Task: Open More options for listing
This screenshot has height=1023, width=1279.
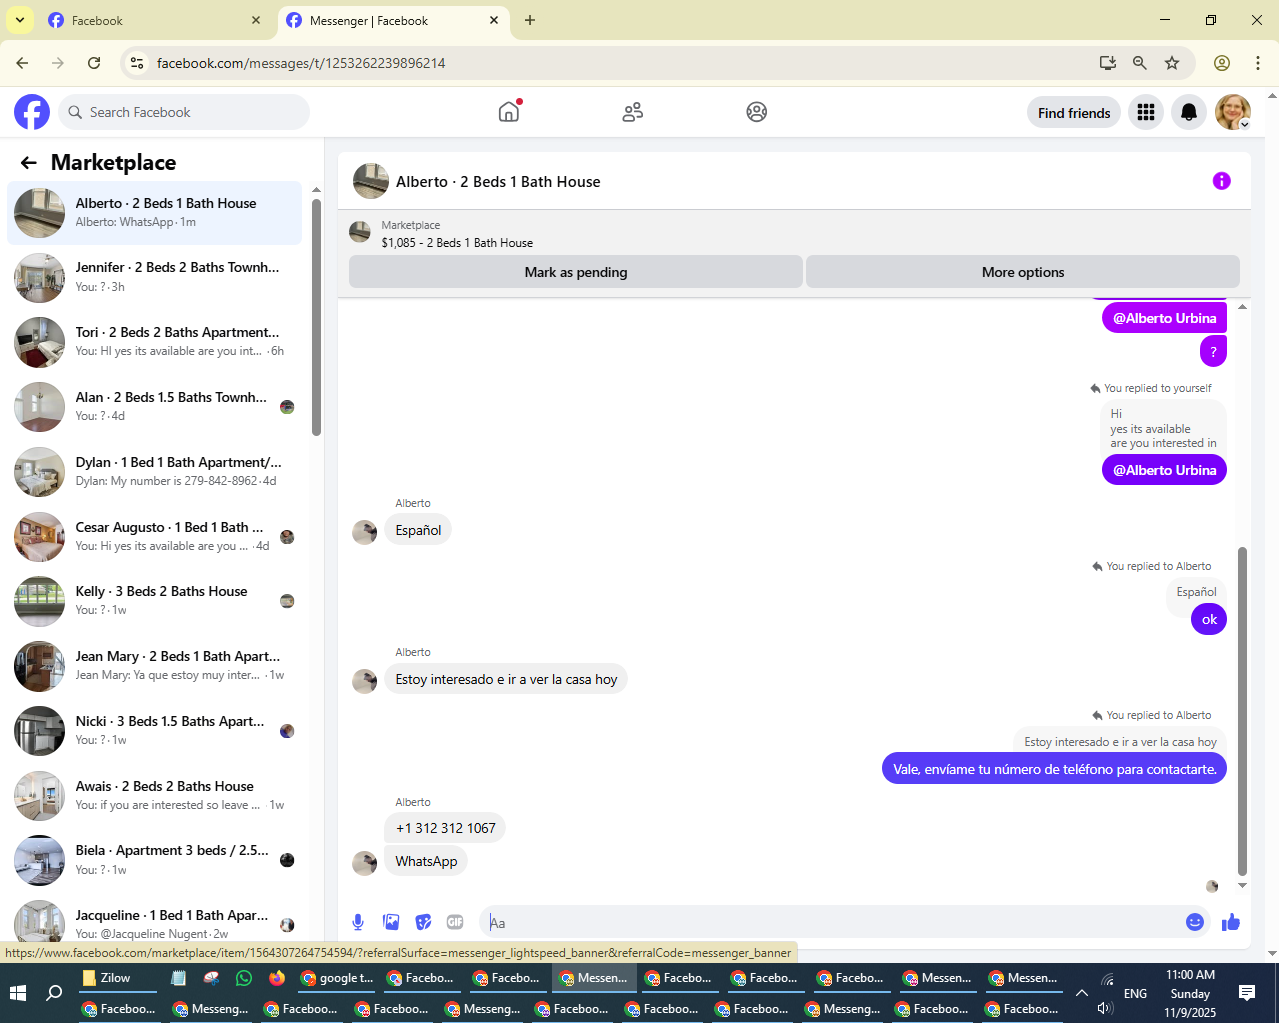Action: (1023, 272)
